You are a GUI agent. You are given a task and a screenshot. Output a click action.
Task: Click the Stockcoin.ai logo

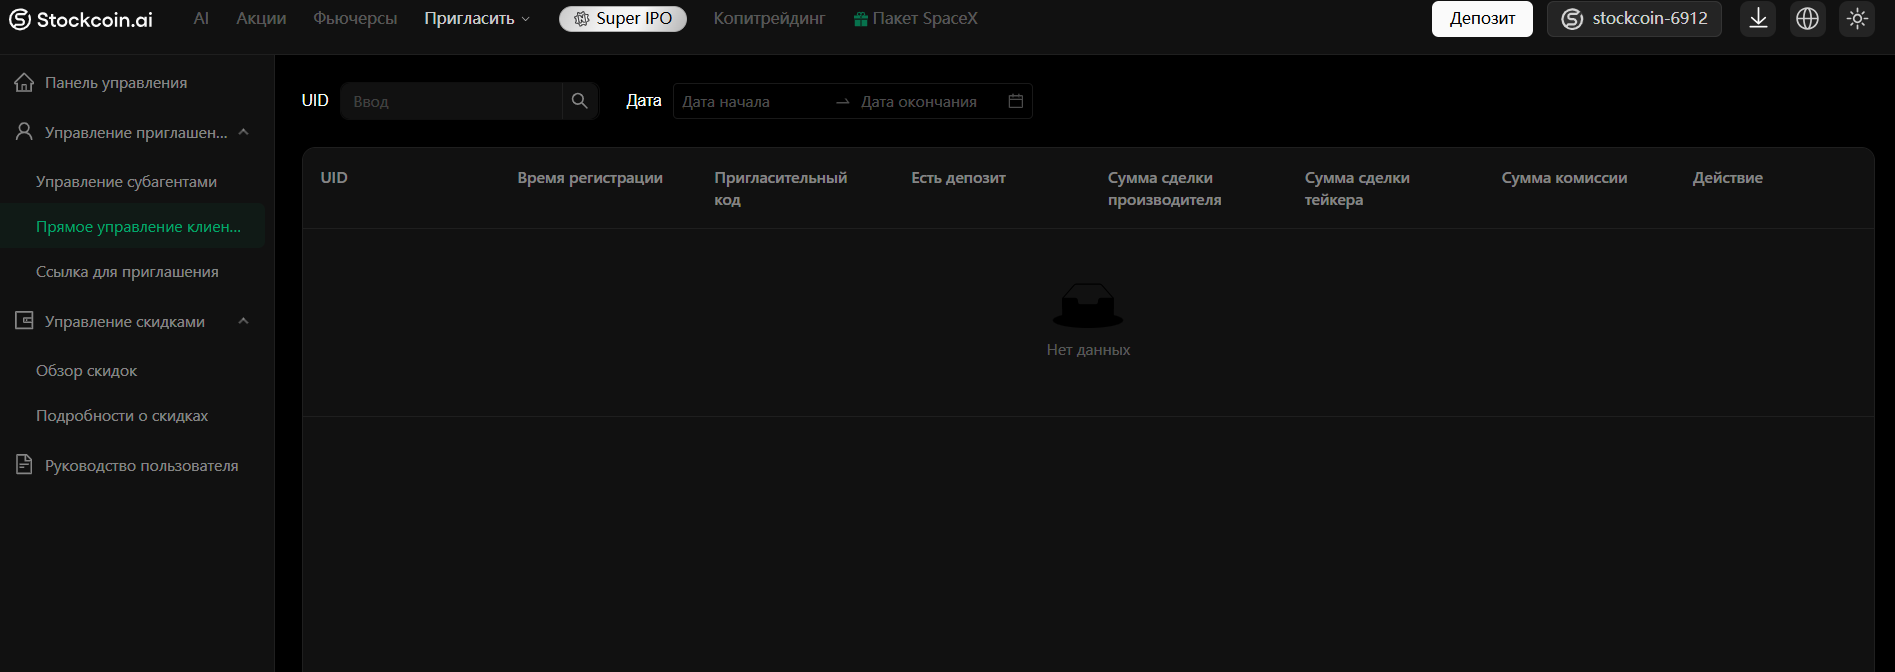tap(81, 19)
